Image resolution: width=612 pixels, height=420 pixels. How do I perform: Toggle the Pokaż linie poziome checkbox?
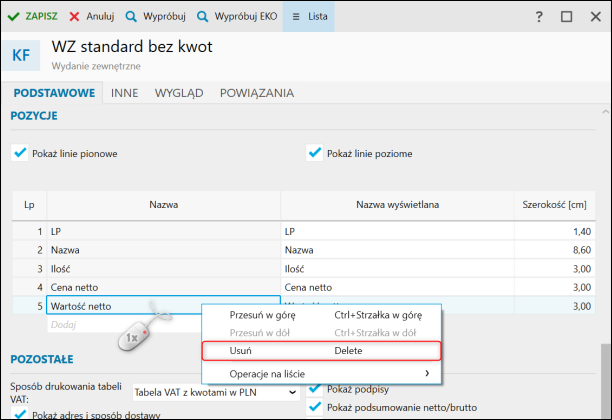point(314,153)
